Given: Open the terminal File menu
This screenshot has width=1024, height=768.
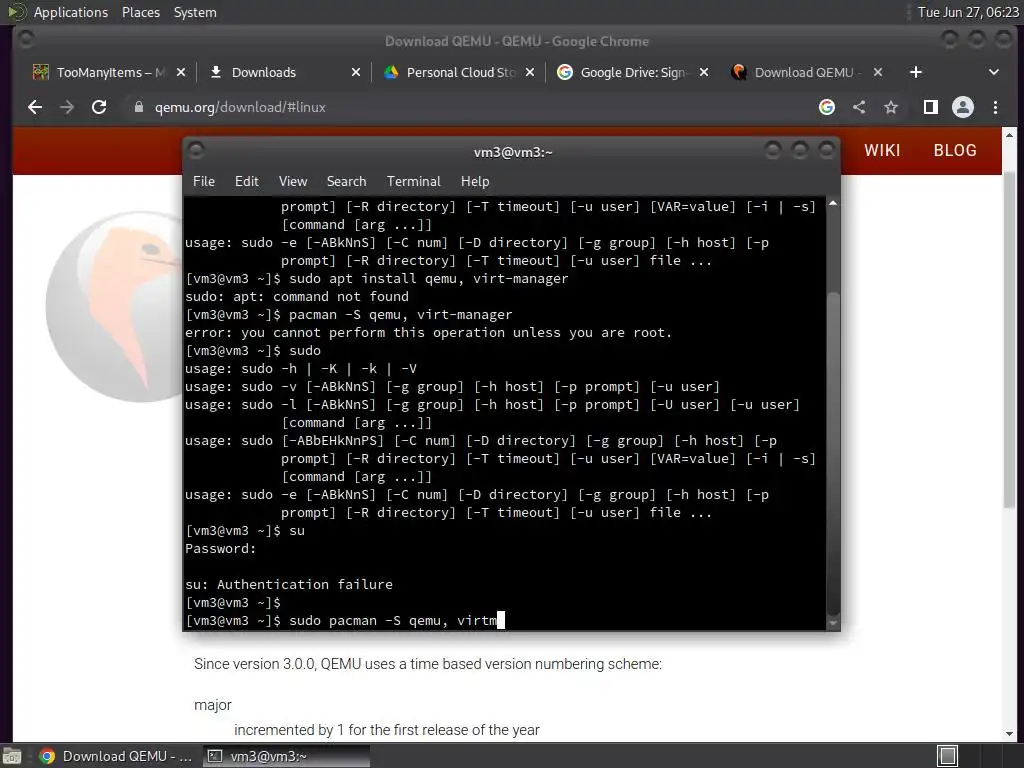Looking at the screenshot, I should coord(204,182).
